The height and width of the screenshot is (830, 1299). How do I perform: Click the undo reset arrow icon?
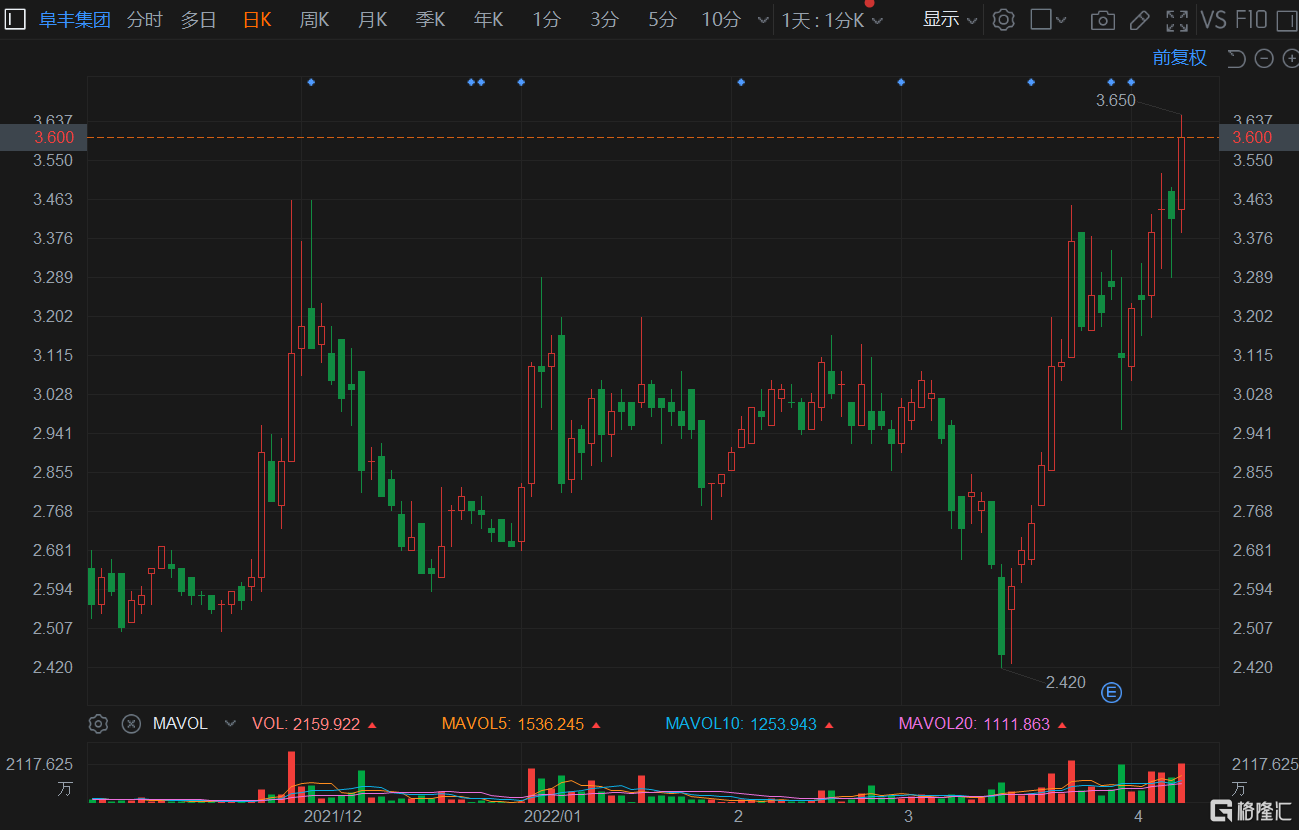1236,59
